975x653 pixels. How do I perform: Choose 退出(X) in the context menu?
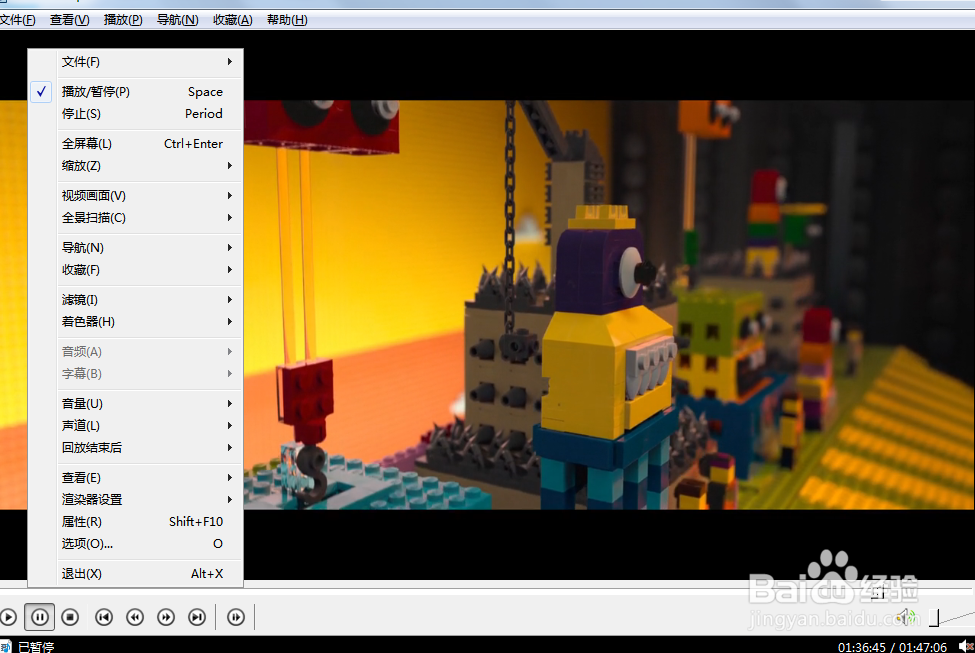point(136,573)
